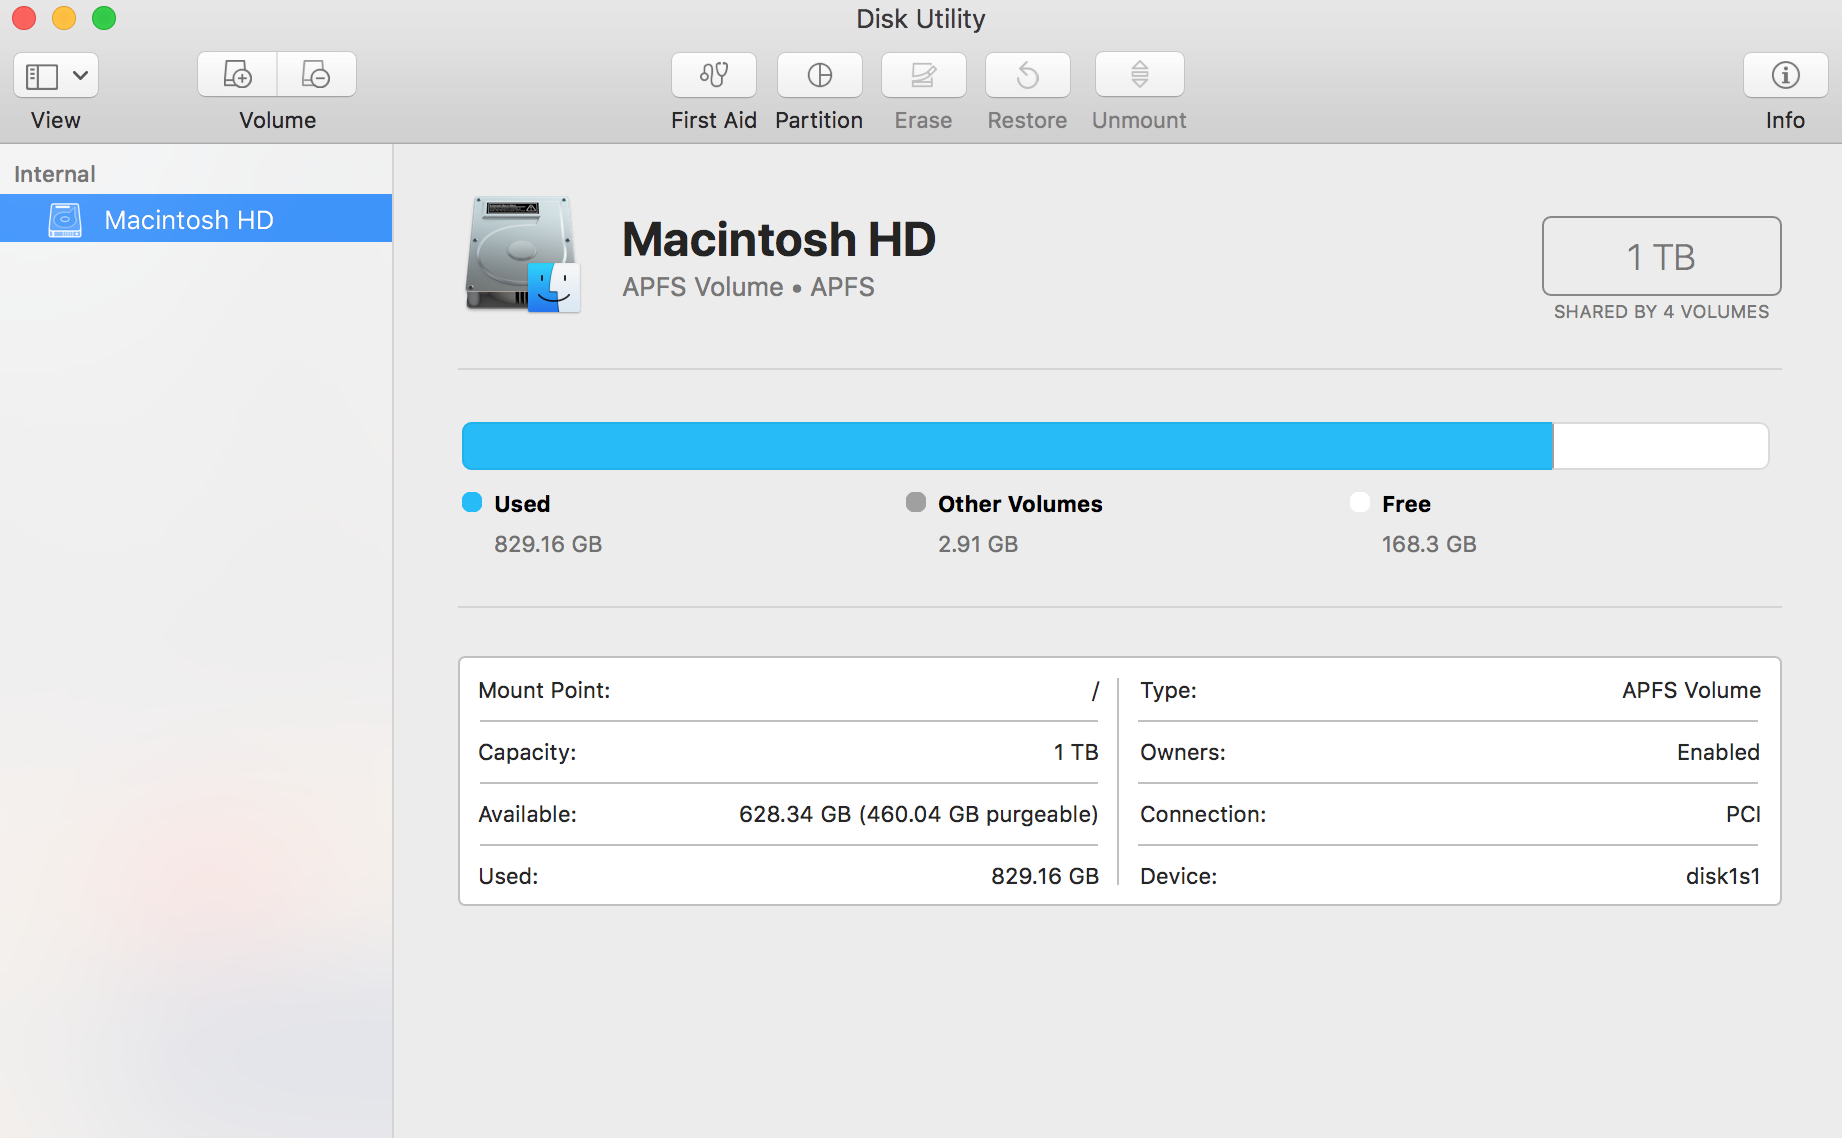The height and width of the screenshot is (1138, 1842).
Task: Click the 'Device:' label
Action: [1179, 876]
